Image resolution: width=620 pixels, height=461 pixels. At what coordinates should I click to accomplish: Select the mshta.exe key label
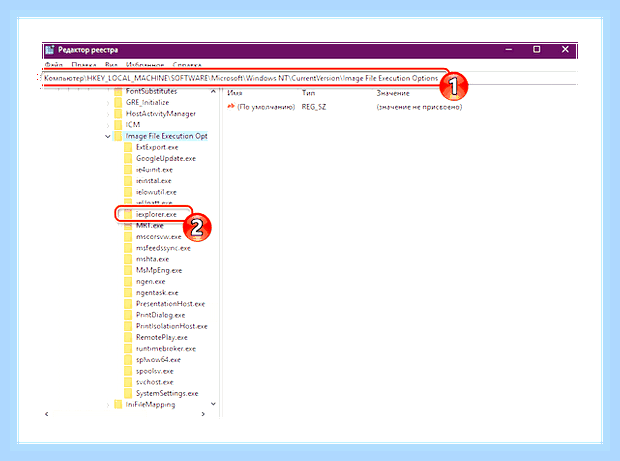(152, 259)
